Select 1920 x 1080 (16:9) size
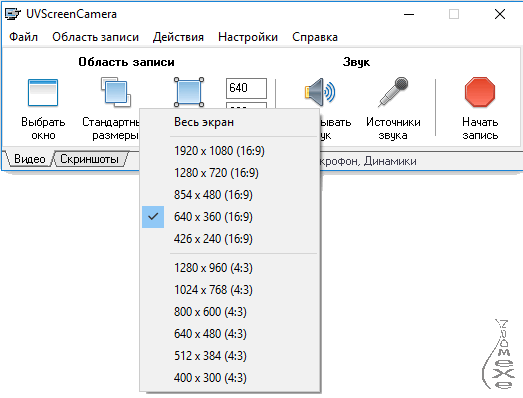Viewport: 523px width, 398px height. (230, 151)
